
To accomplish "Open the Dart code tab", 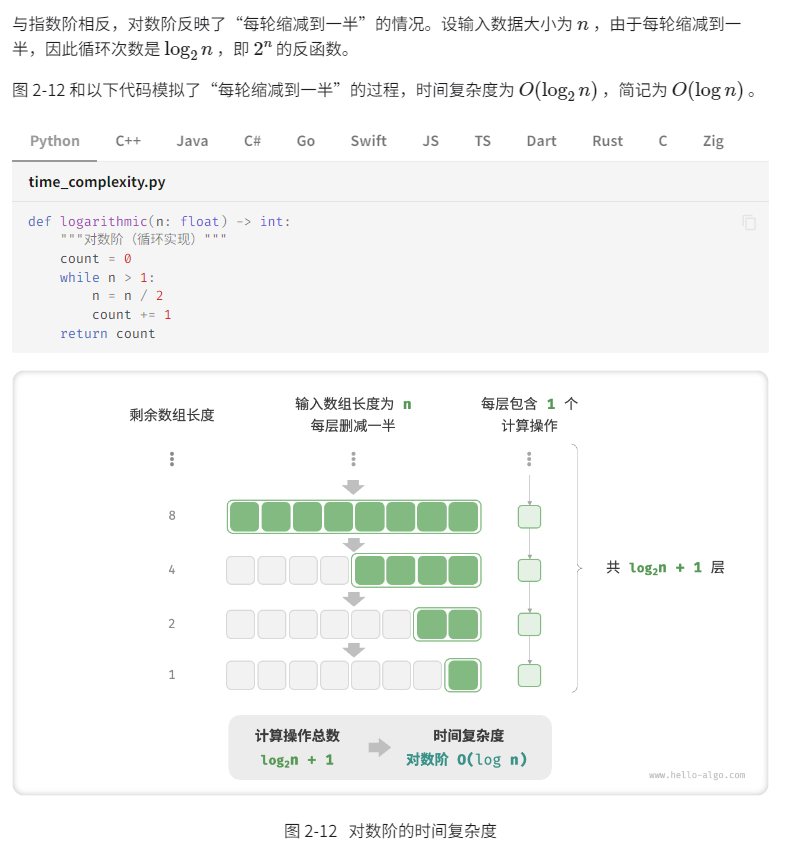I will click(x=541, y=141).
